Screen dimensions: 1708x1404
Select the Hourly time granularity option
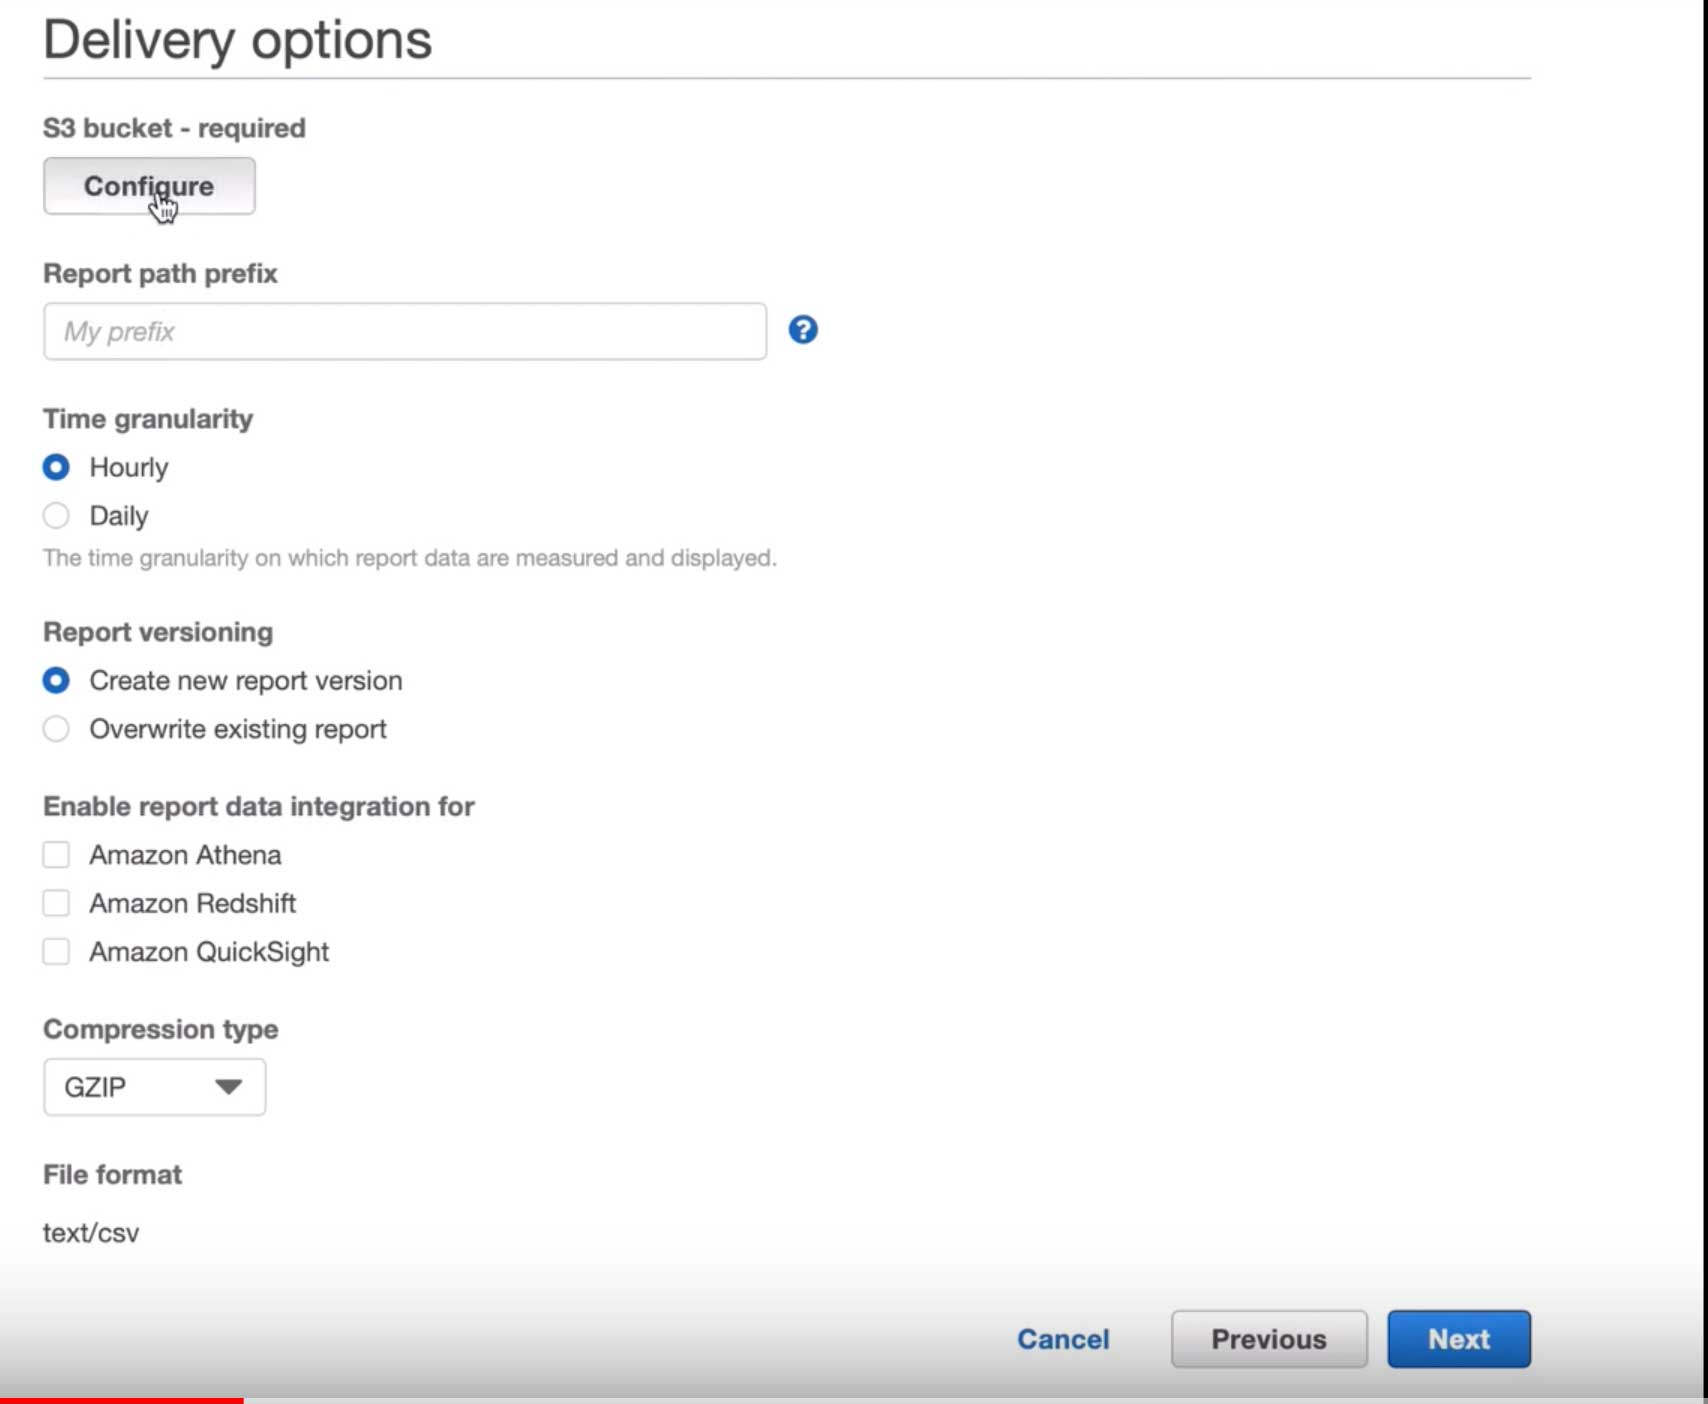(x=56, y=467)
